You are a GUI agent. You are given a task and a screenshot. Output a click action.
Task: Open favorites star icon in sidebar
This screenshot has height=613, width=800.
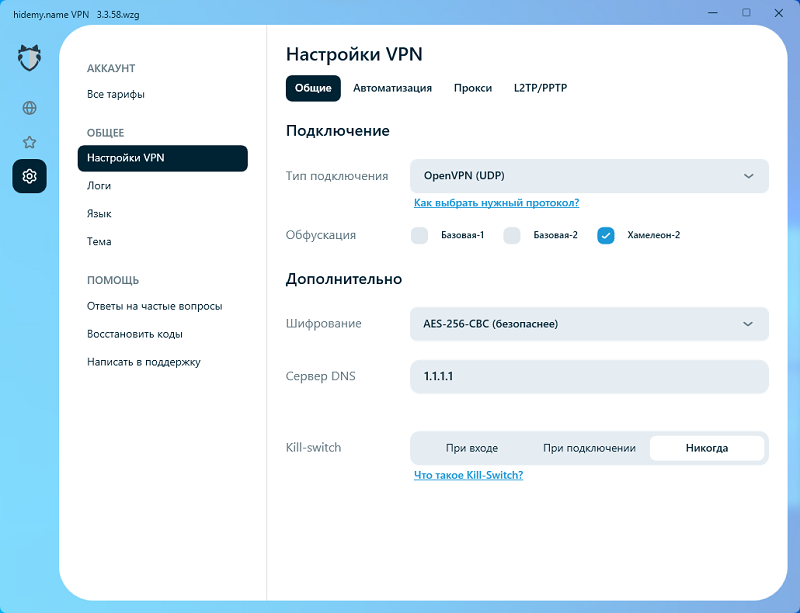click(x=29, y=142)
